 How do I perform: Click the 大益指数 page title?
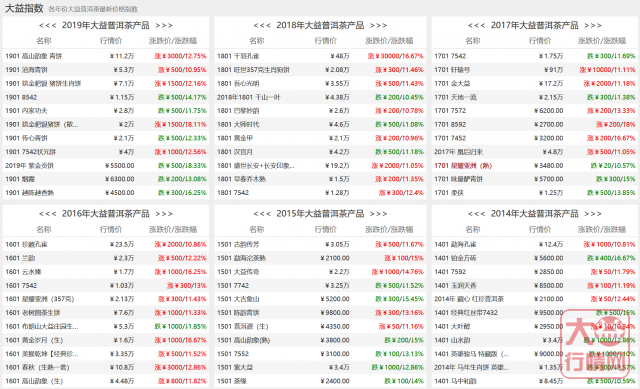tap(24, 8)
